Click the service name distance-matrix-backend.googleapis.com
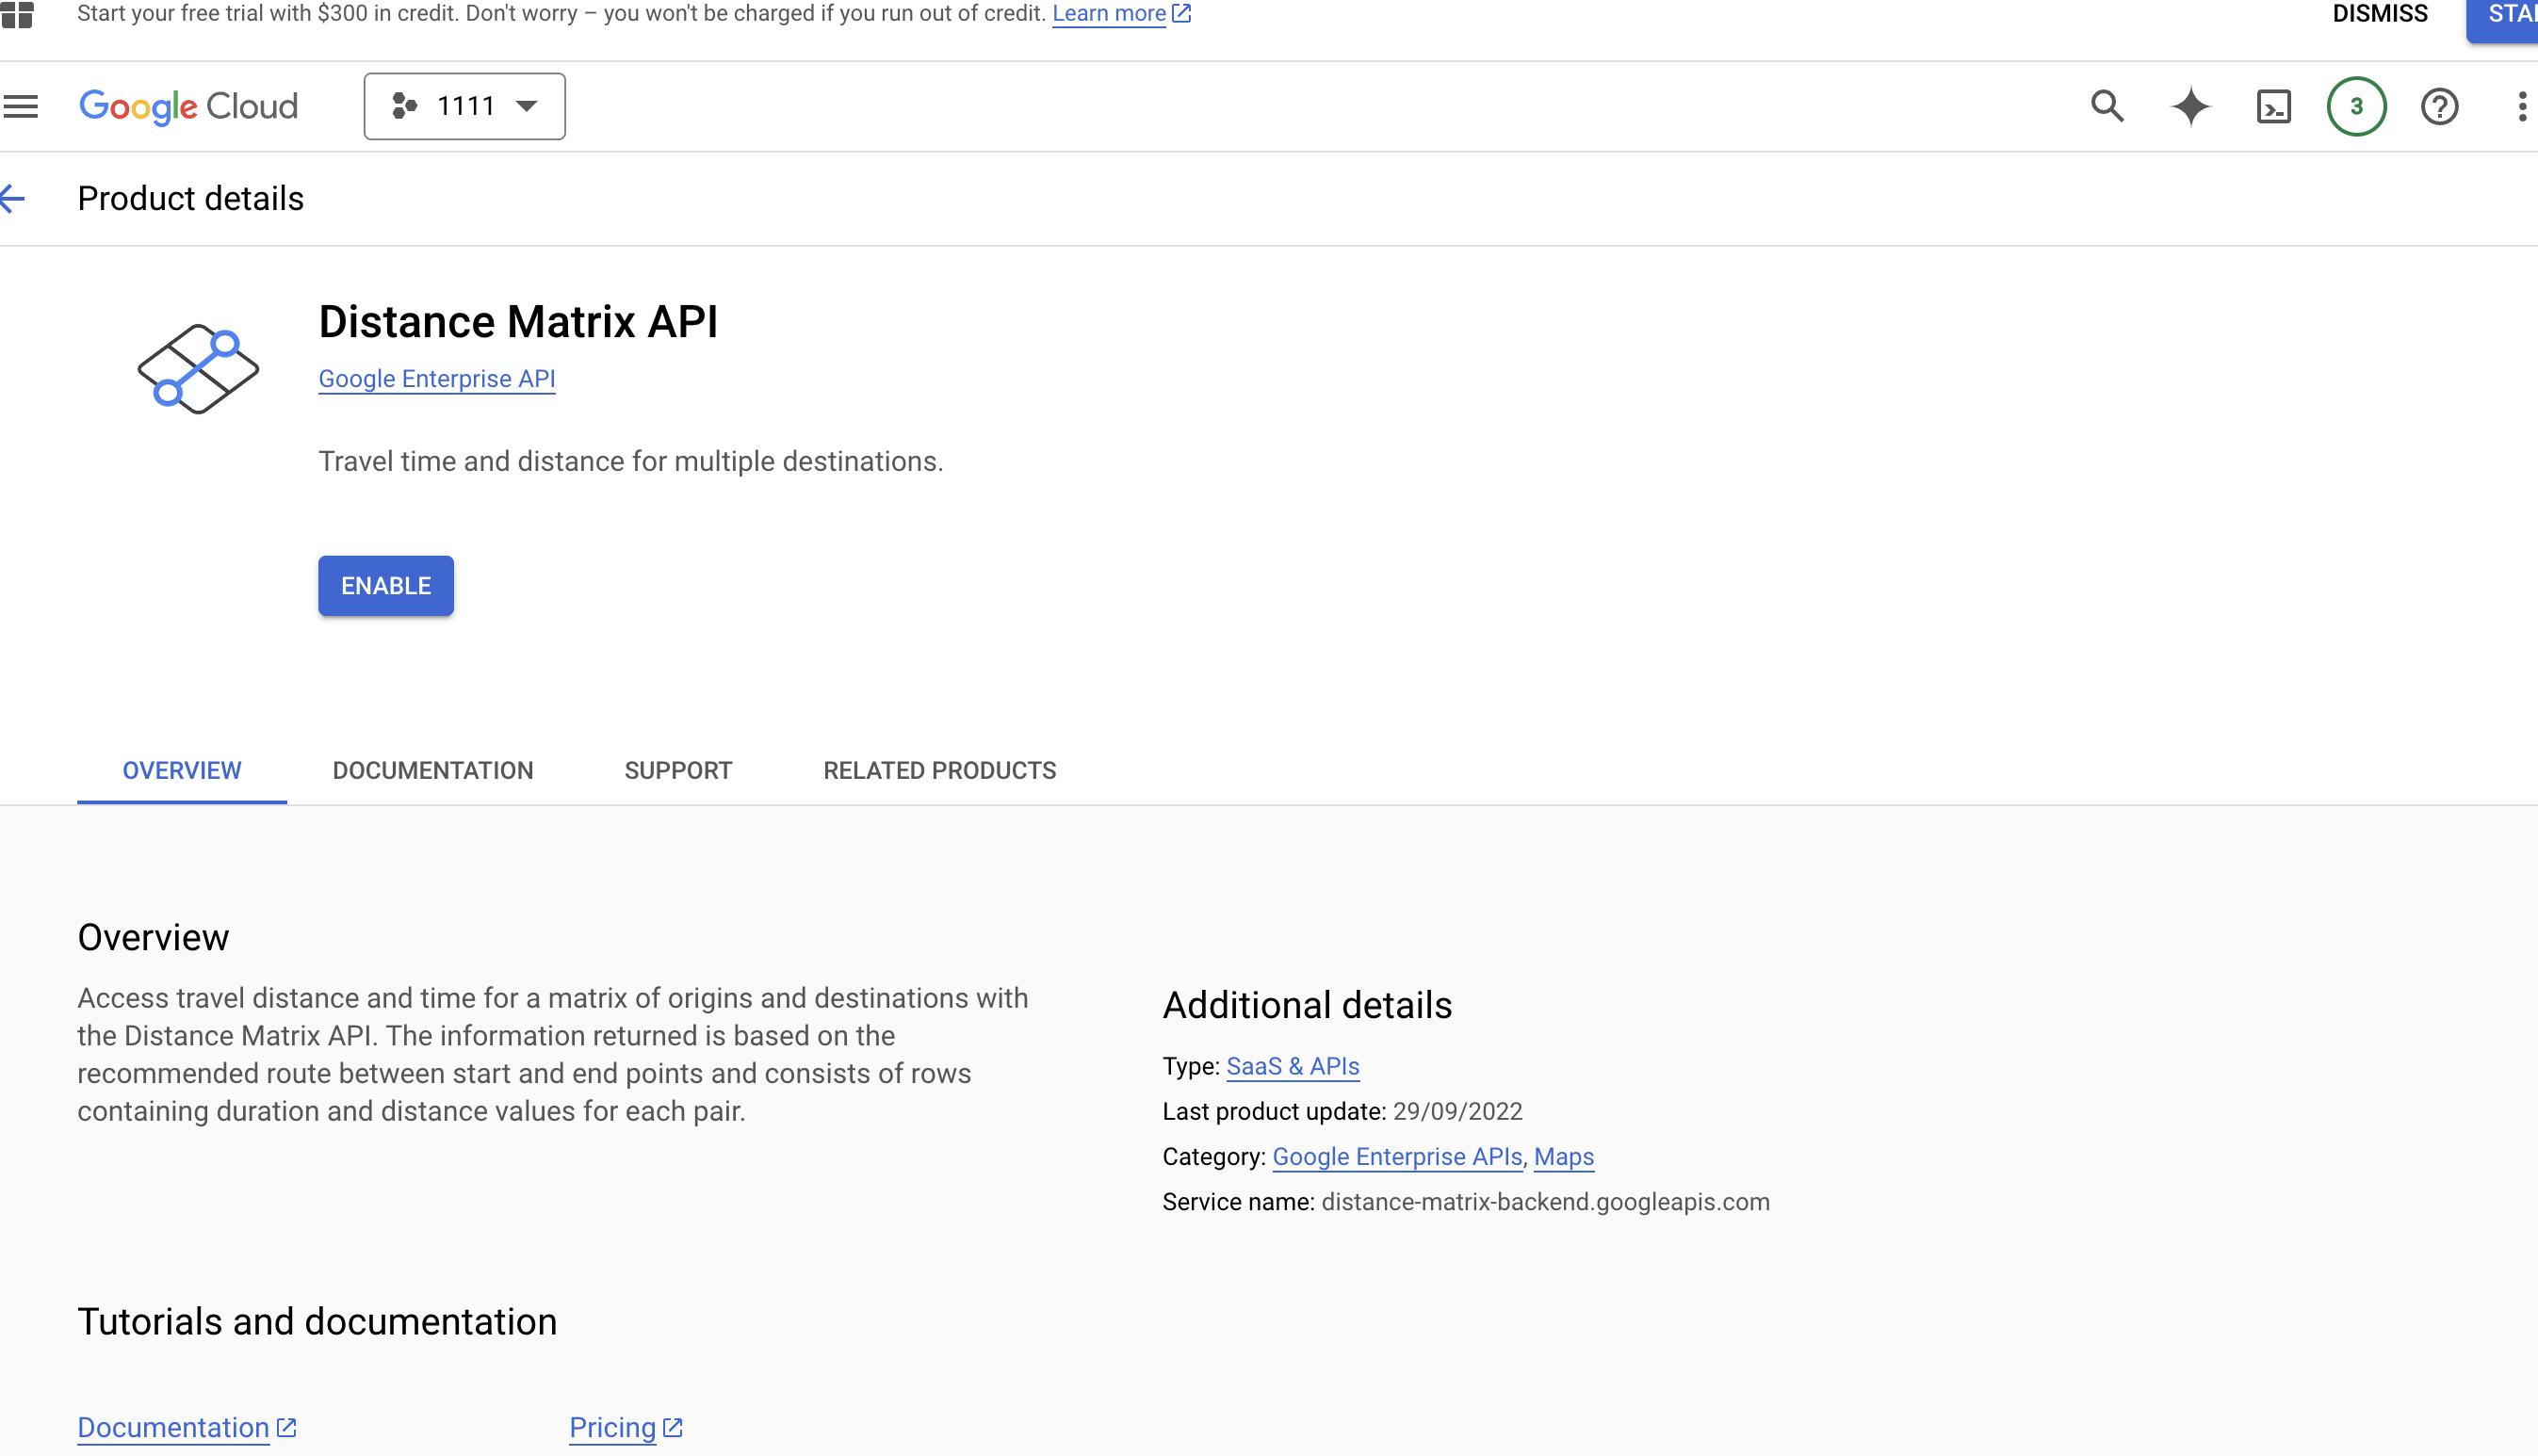The image size is (2538, 1456). tap(1545, 1202)
